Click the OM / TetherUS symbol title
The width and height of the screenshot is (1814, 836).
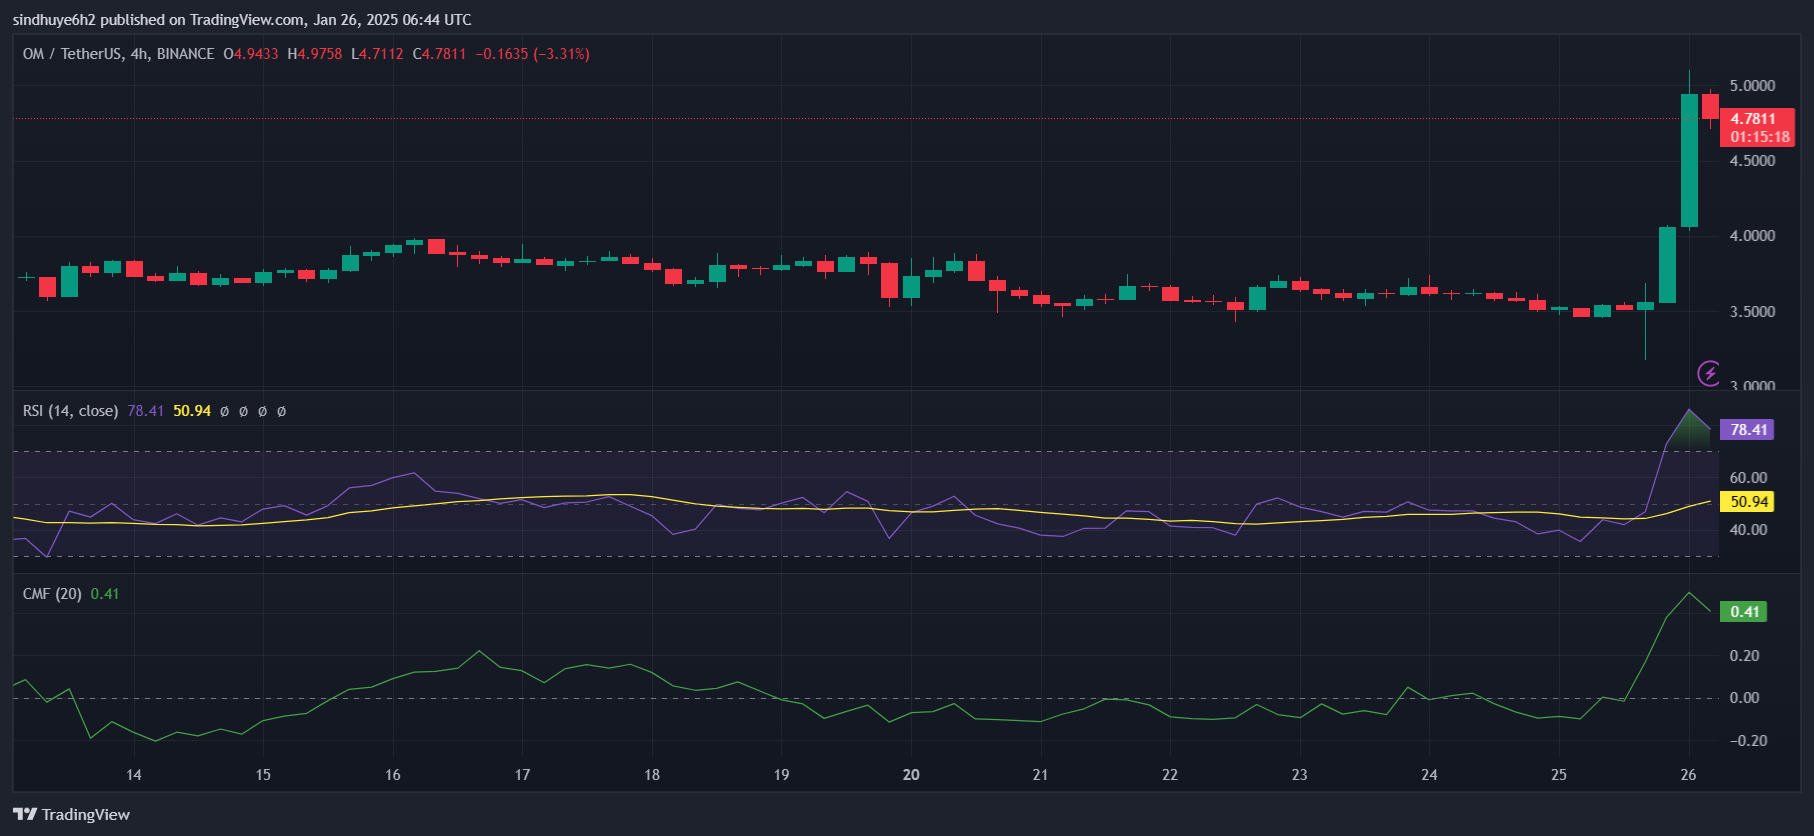click(x=118, y=54)
